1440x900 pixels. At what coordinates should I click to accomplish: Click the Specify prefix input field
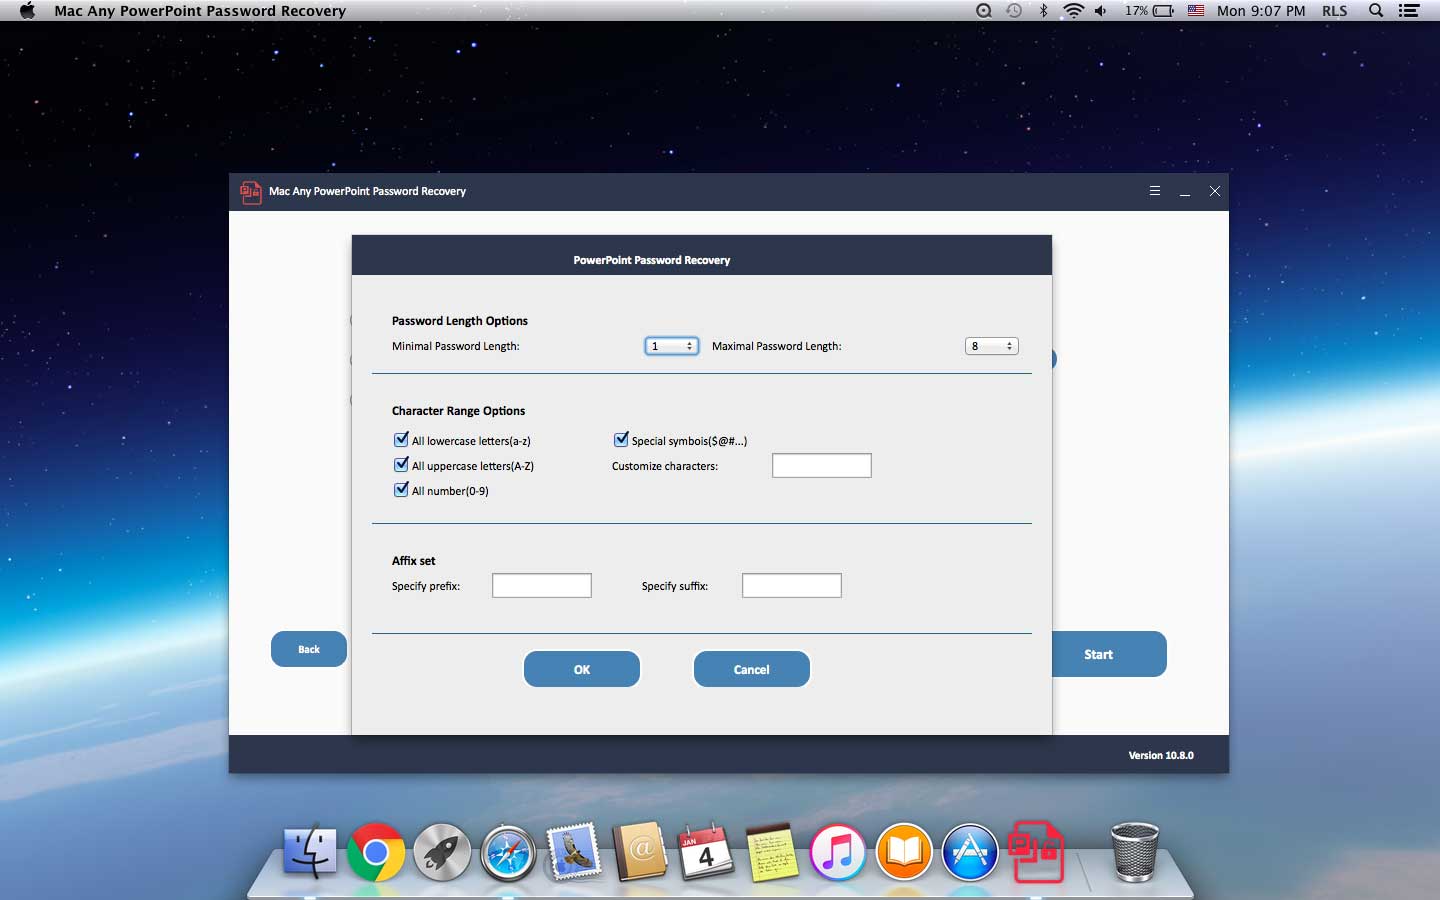click(x=542, y=586)
